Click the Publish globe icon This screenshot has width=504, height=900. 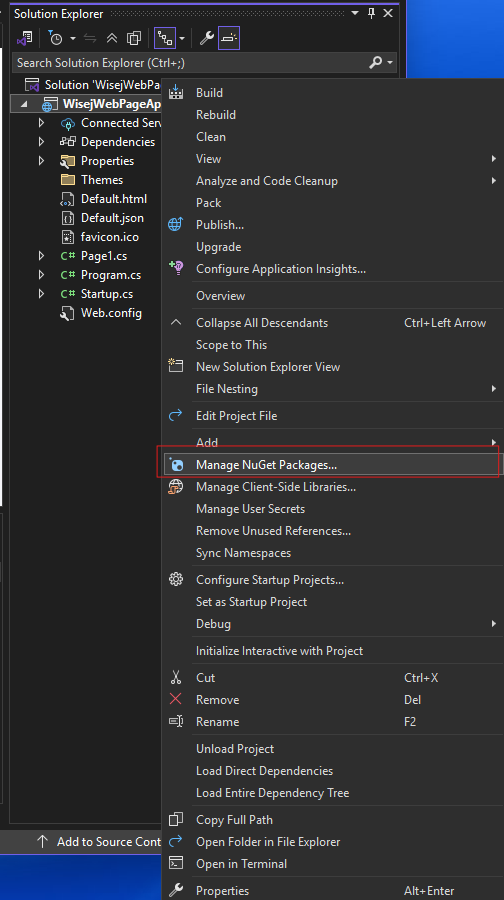tap(175, 224)
